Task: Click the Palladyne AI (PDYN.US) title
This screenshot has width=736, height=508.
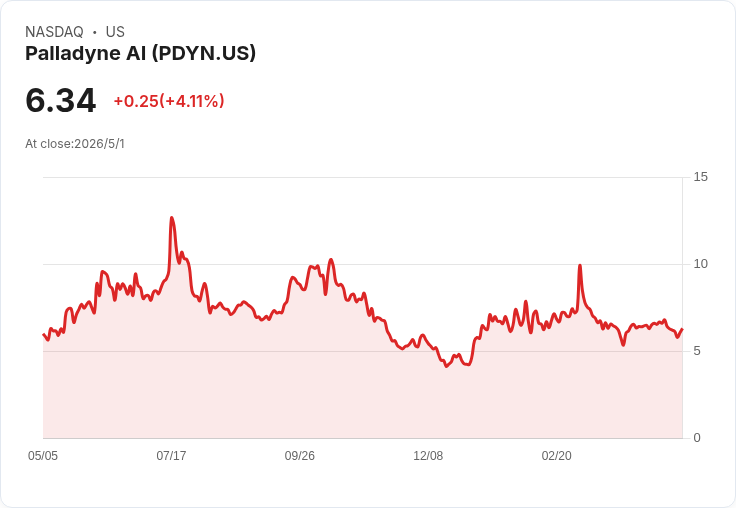Action: tap(140, 53)
